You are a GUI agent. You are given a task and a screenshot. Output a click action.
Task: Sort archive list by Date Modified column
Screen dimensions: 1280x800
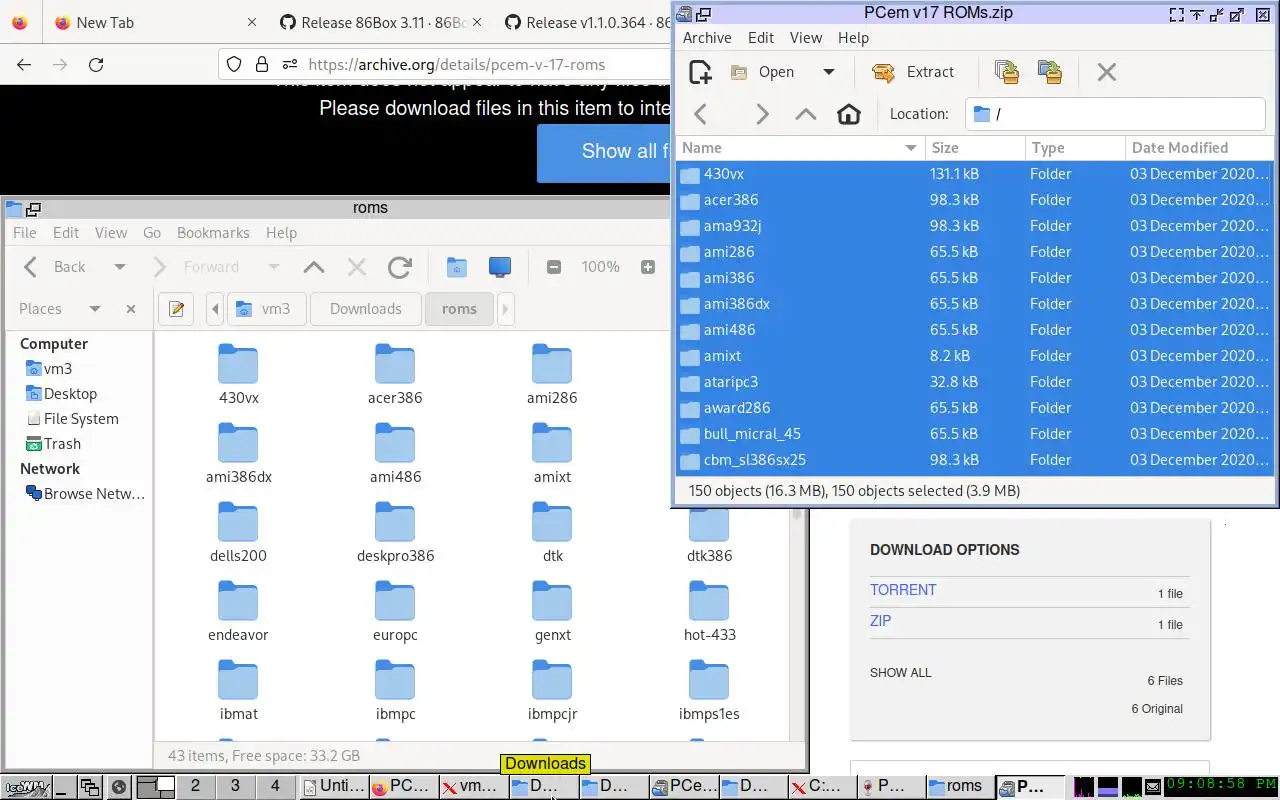1198,148
